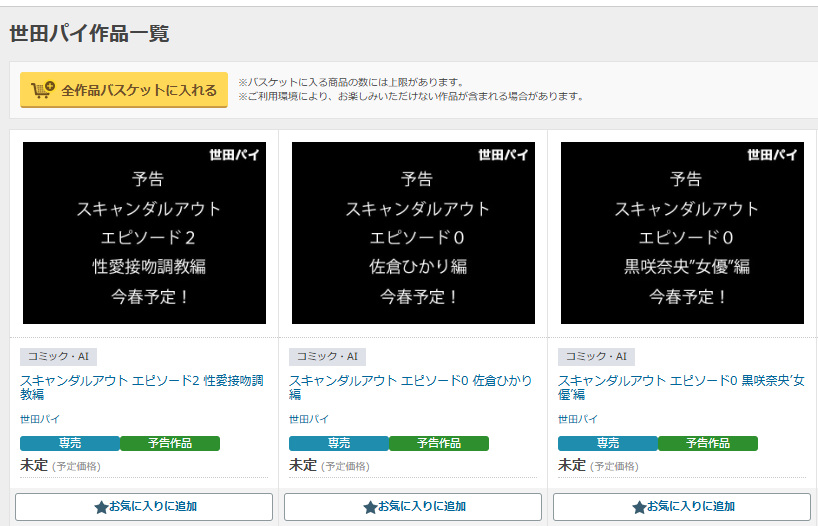Click star icon on 佐倉ひかり編 favorites button

pyautogui.click(x=370, y=507)
